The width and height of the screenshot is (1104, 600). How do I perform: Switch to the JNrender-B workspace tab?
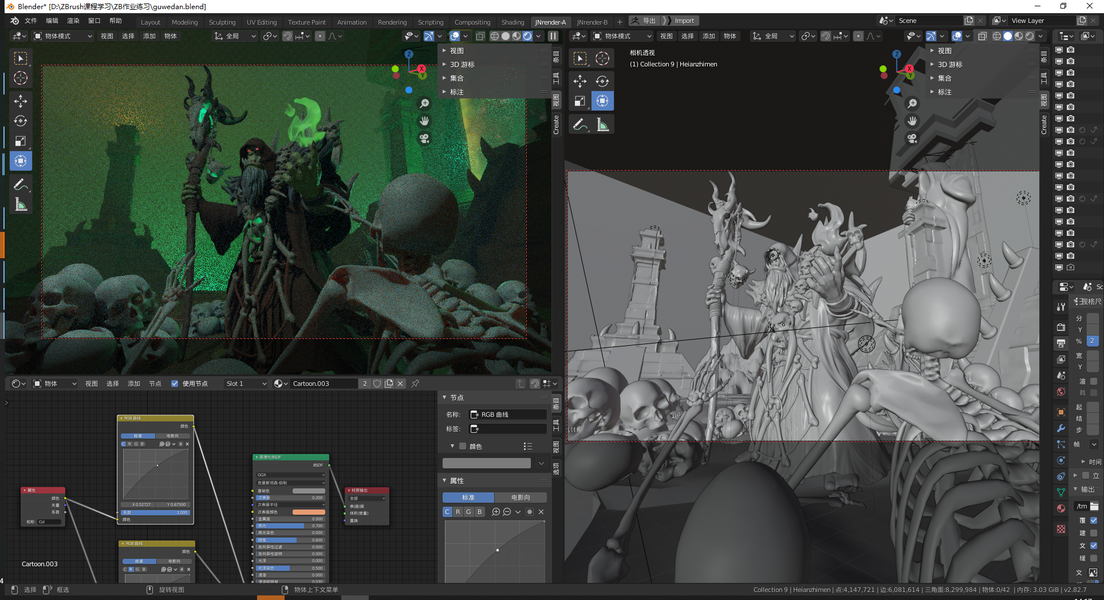pyautogui.click(x=592, y=23)
